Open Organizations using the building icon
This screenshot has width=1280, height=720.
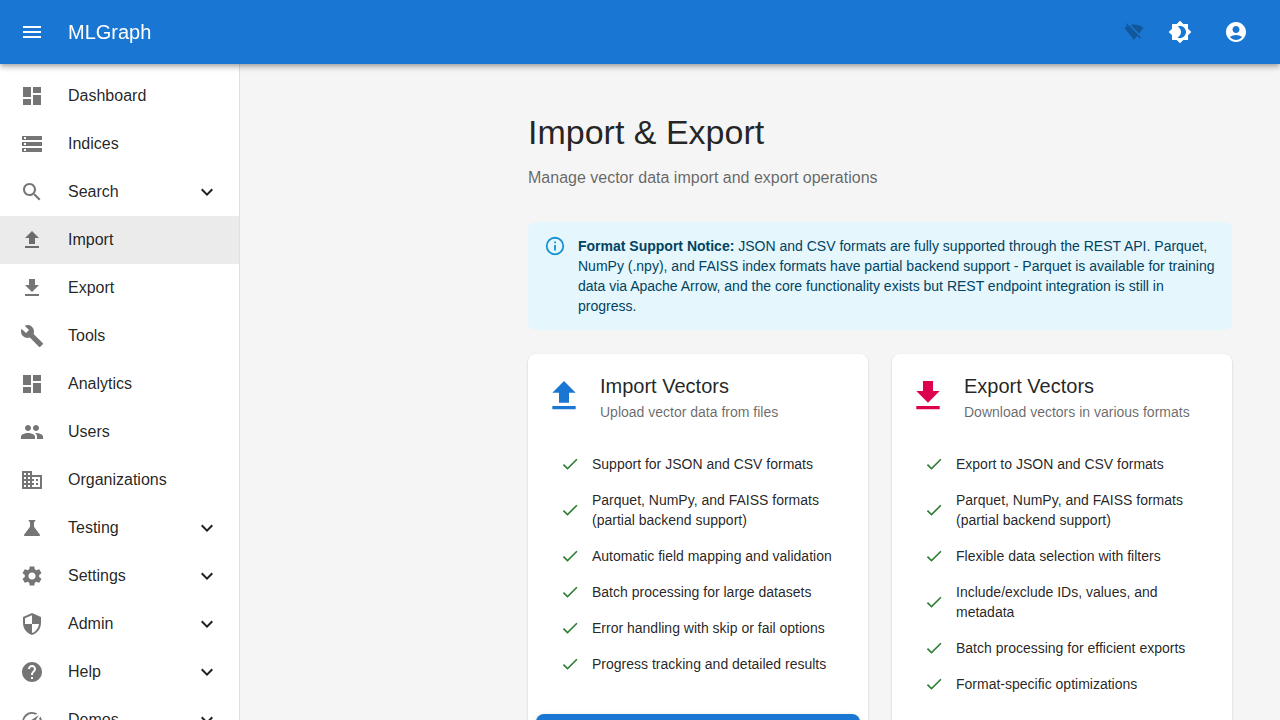(32, 479)
